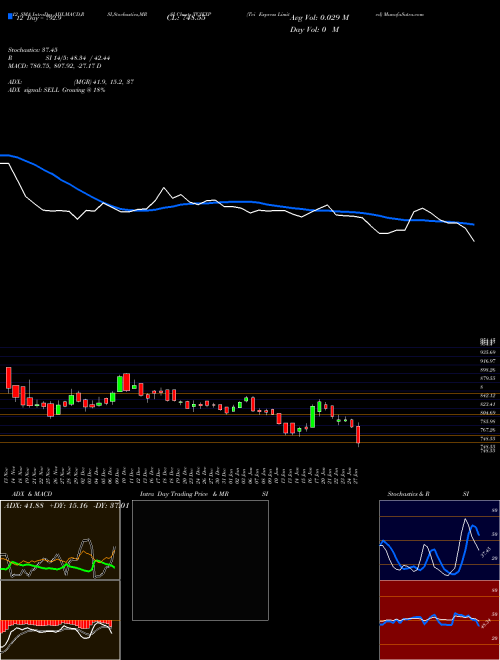Click the first red candlestick at chart start
Screen dimensions: 500x660
click(x=8, y=378)
